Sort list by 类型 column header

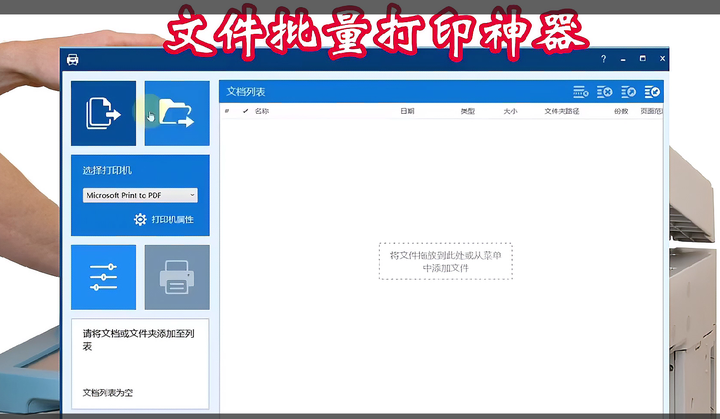(468, 111)
